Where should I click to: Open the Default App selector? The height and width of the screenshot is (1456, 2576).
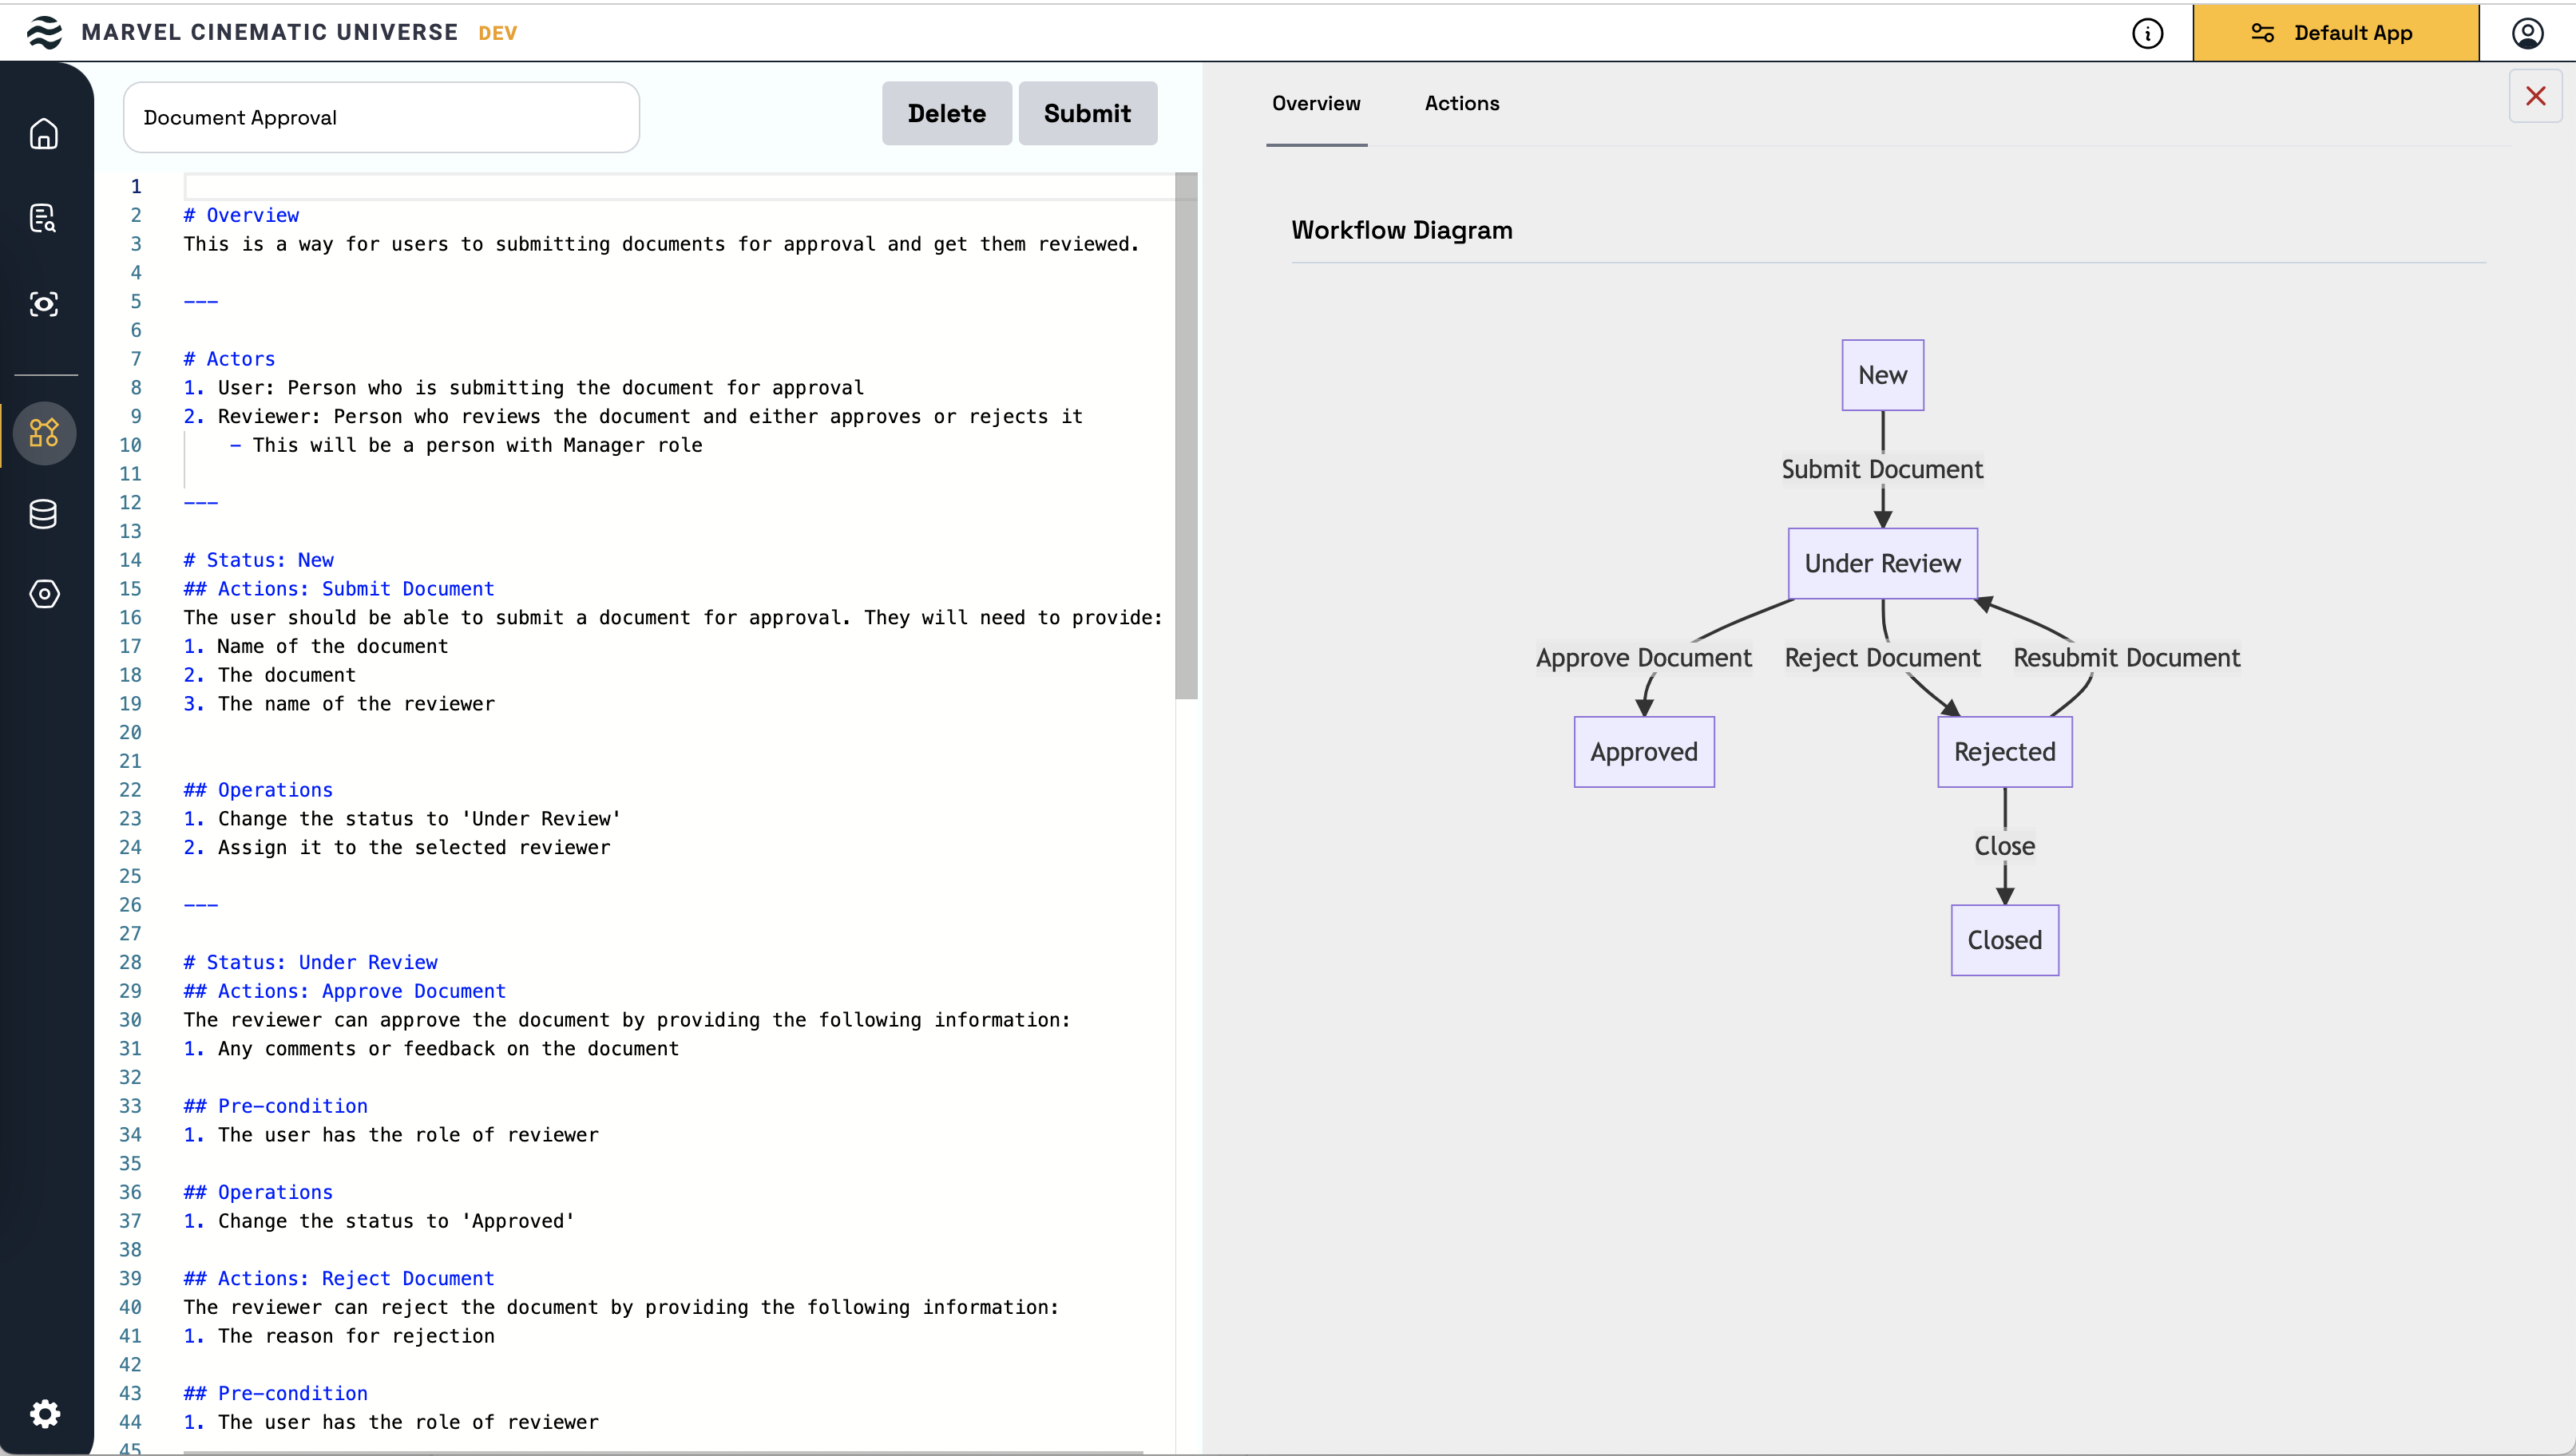(x=2334, y=33)
